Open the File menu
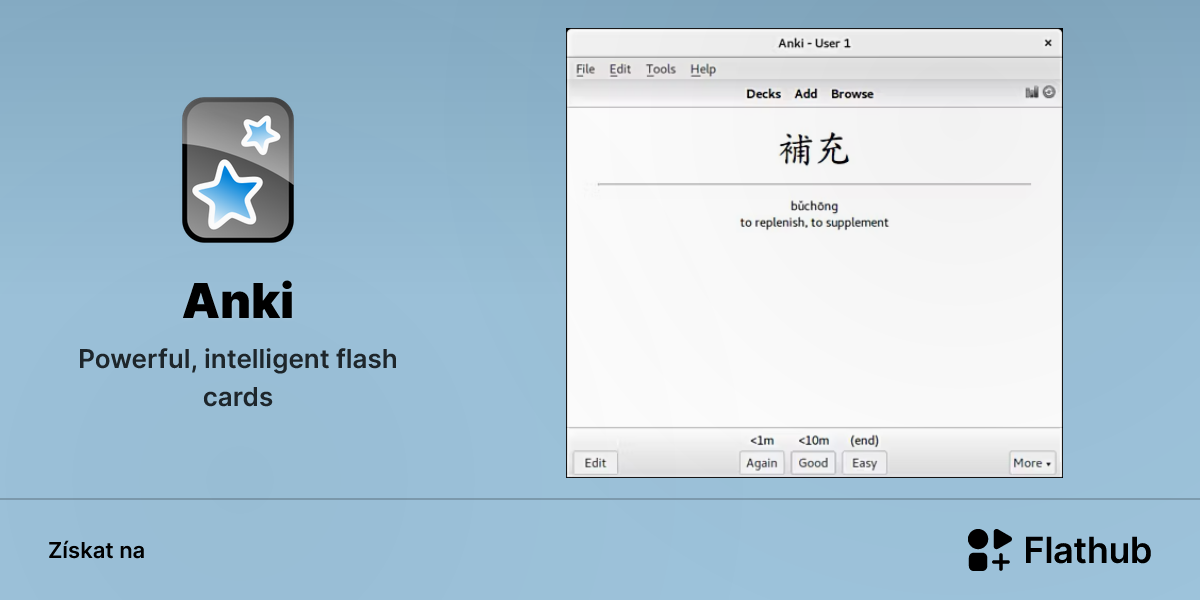 click(x=585, y=69)
